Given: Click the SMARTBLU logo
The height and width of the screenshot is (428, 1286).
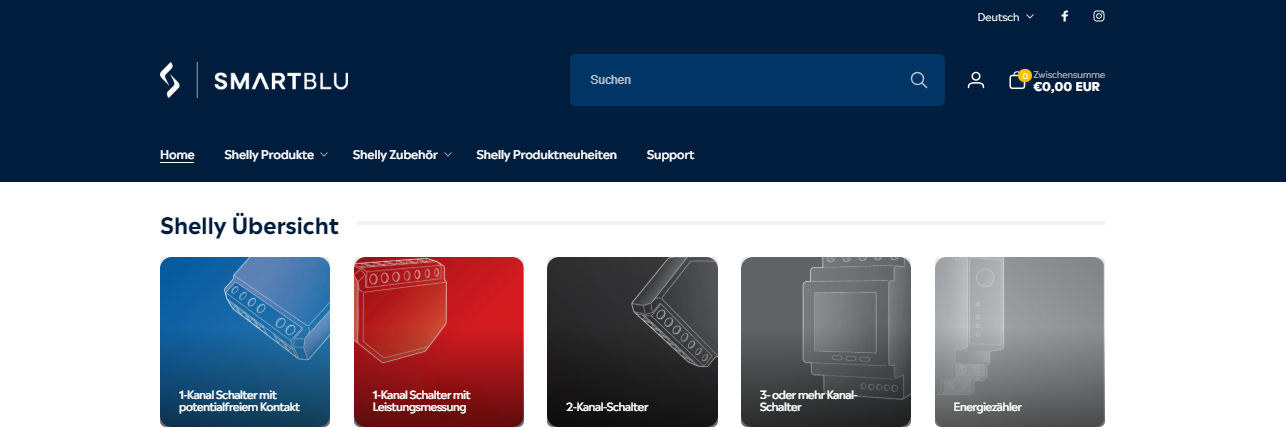Looking at the screenshot, I should click(x=254, y=80).
